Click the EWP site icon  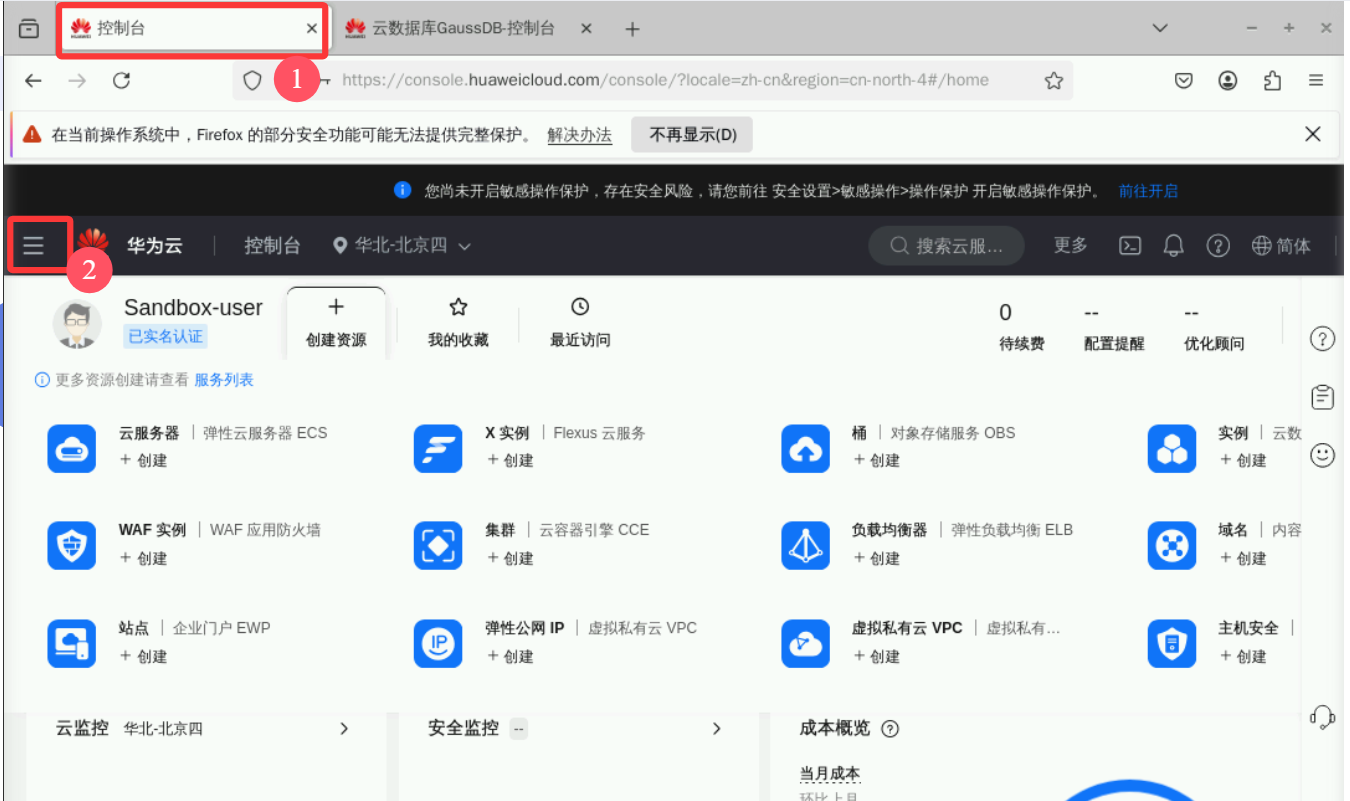coord(72,643)
